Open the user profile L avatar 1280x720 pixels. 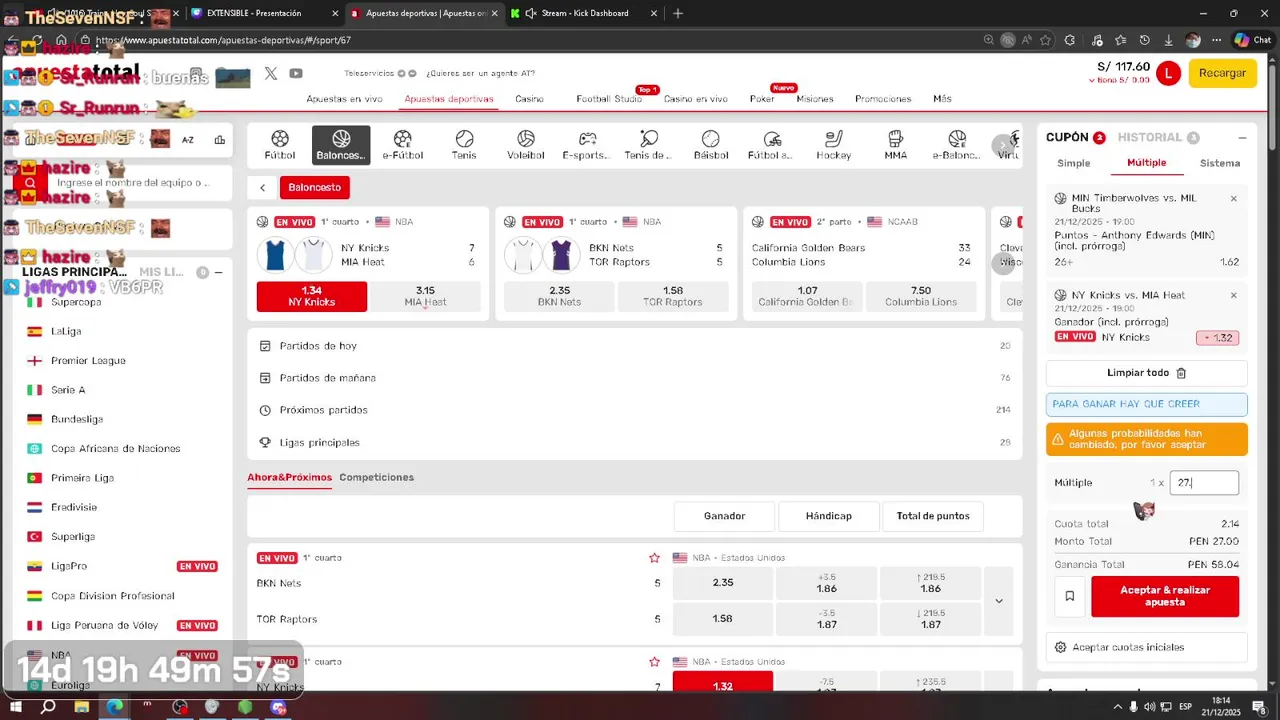(1168, 73)
